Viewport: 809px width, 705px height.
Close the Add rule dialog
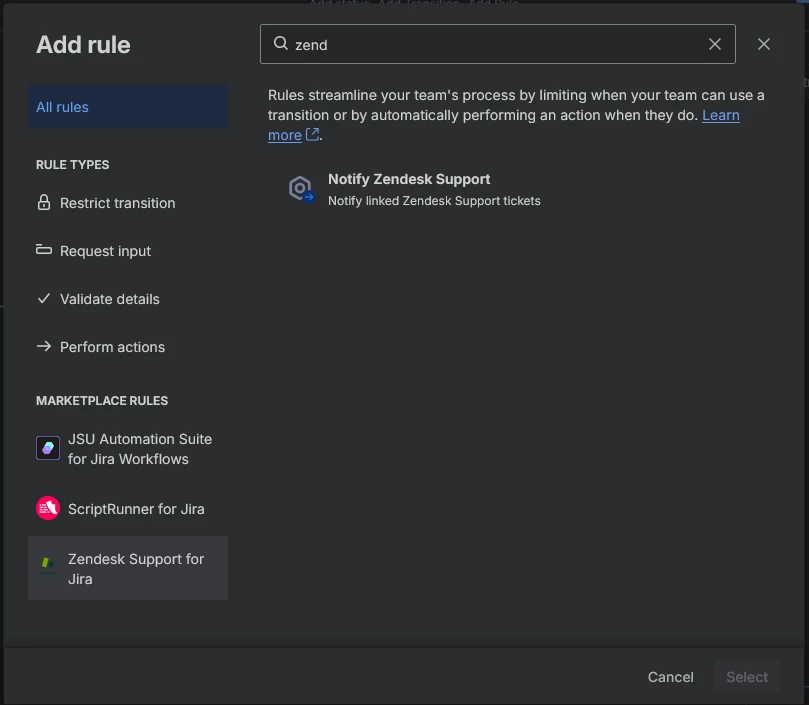764,44
